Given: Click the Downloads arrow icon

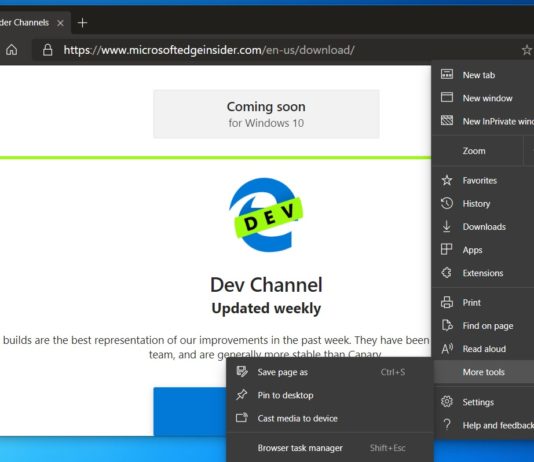Looking at the screenshot, I should (446, 226).
